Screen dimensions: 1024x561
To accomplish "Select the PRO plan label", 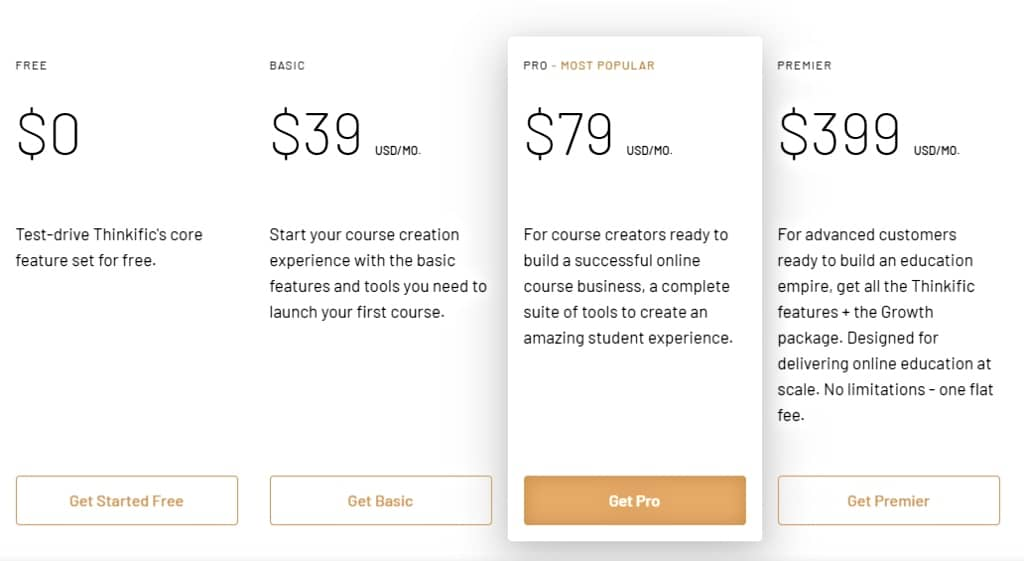I will click(536, 65).
